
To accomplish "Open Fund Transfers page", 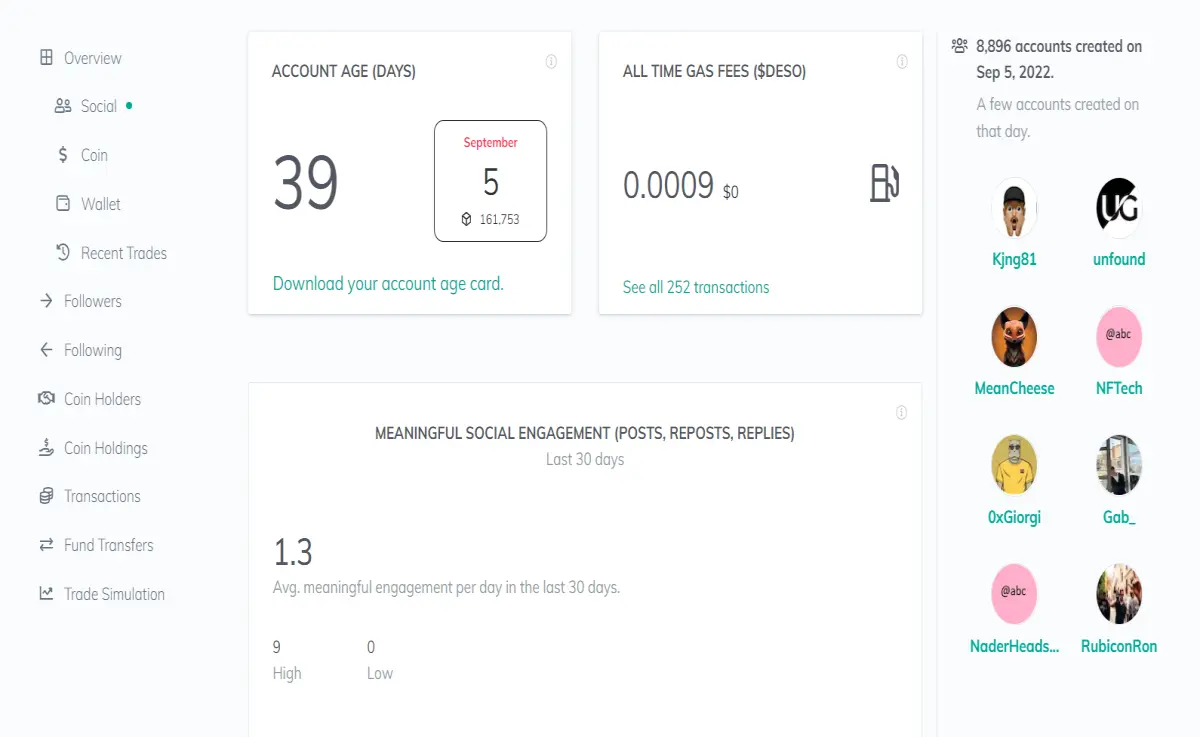I will (109, 545).
